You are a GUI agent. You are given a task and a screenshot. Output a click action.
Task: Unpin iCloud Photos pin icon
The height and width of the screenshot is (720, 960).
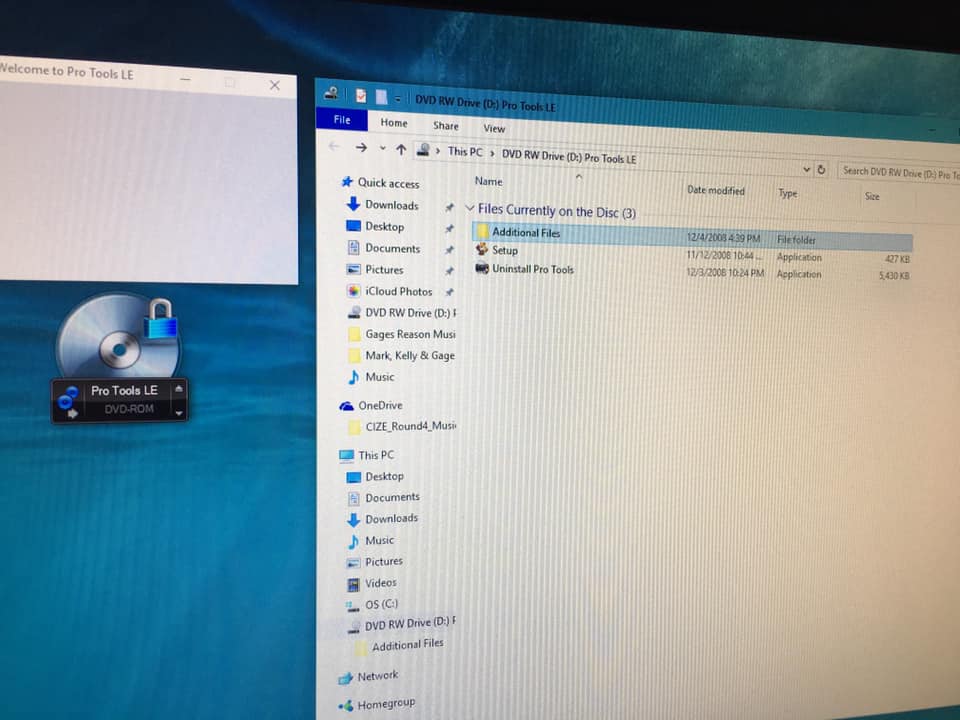(449, 293)
